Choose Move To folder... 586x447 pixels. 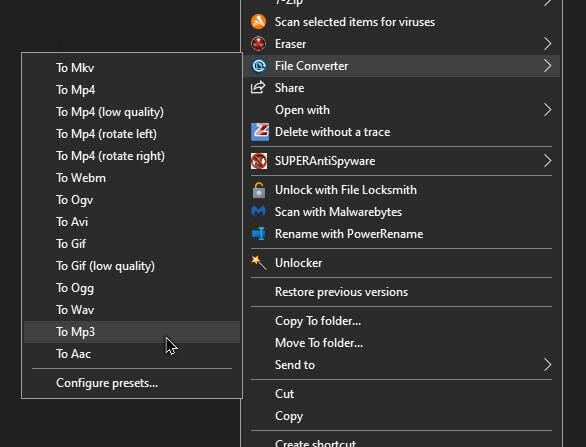click(x=402, y=343)
